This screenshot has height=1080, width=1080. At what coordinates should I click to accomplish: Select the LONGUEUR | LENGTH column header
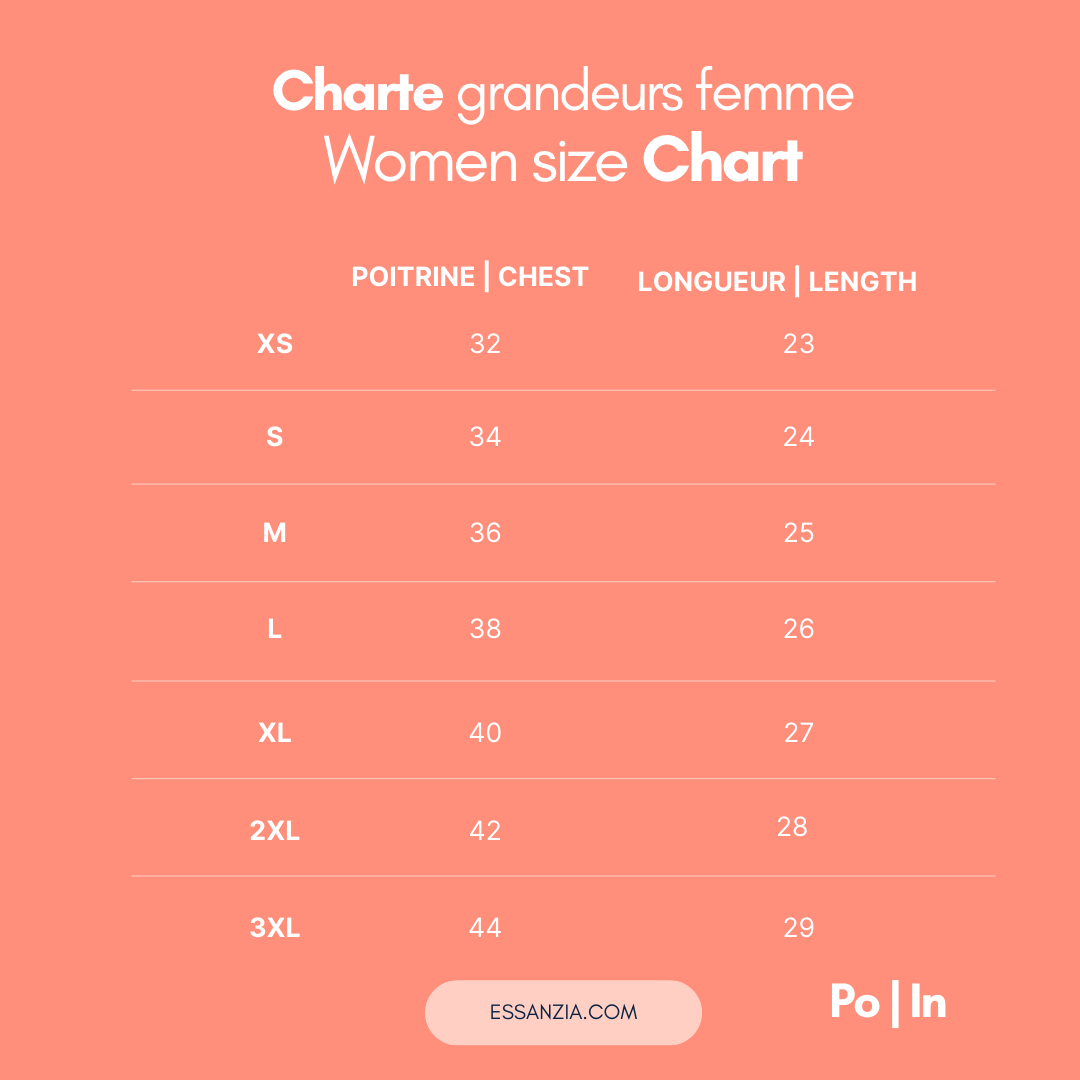click(x=777, y=282)
